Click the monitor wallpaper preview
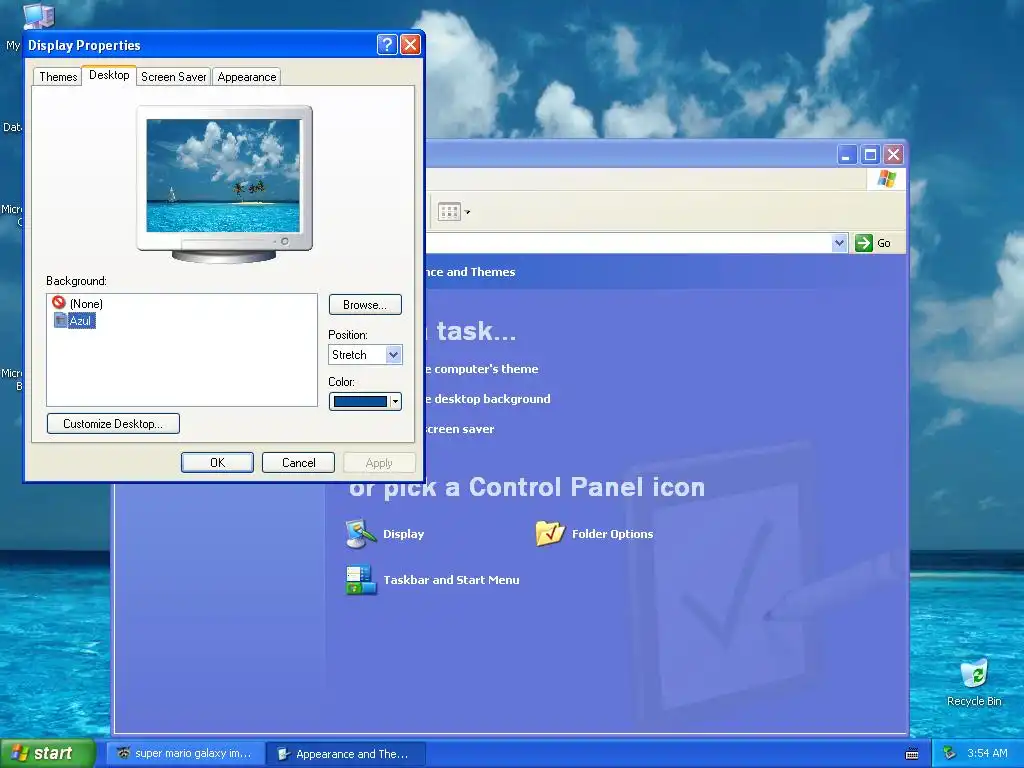1024x768 pixels. (223, 175)
